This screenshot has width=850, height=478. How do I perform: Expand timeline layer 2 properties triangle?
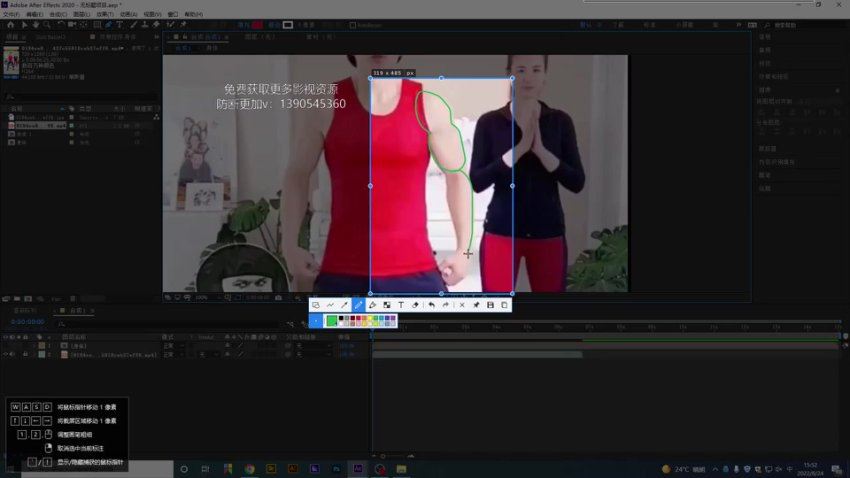click(34, 354)
